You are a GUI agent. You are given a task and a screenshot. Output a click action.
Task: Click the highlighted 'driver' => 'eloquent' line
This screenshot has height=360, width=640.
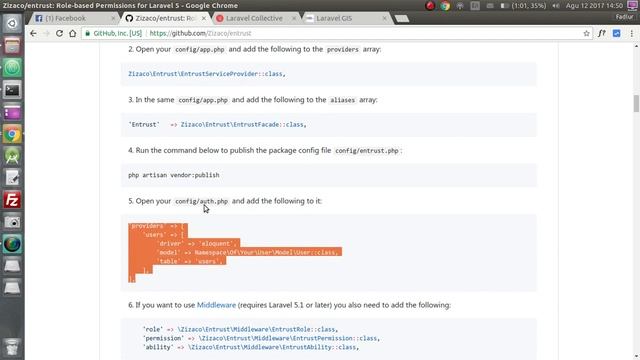(198, 244)
